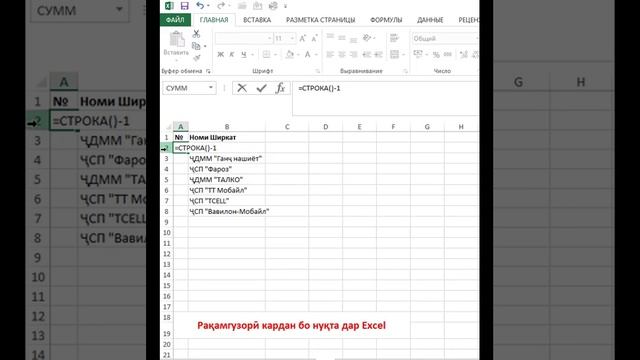Image resolution: width=640 pixels, height=360 pixels.
Task: Select all cells via corner triangle
Action: point(168,127)
